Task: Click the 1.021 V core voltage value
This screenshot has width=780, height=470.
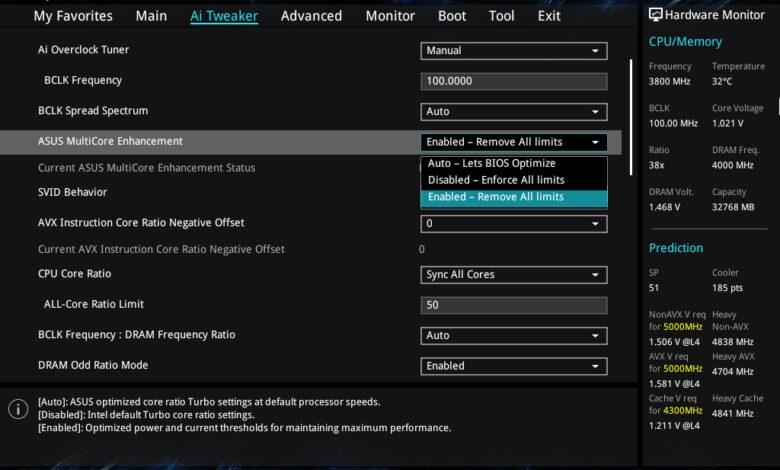Action: click(x=728, y=123)
